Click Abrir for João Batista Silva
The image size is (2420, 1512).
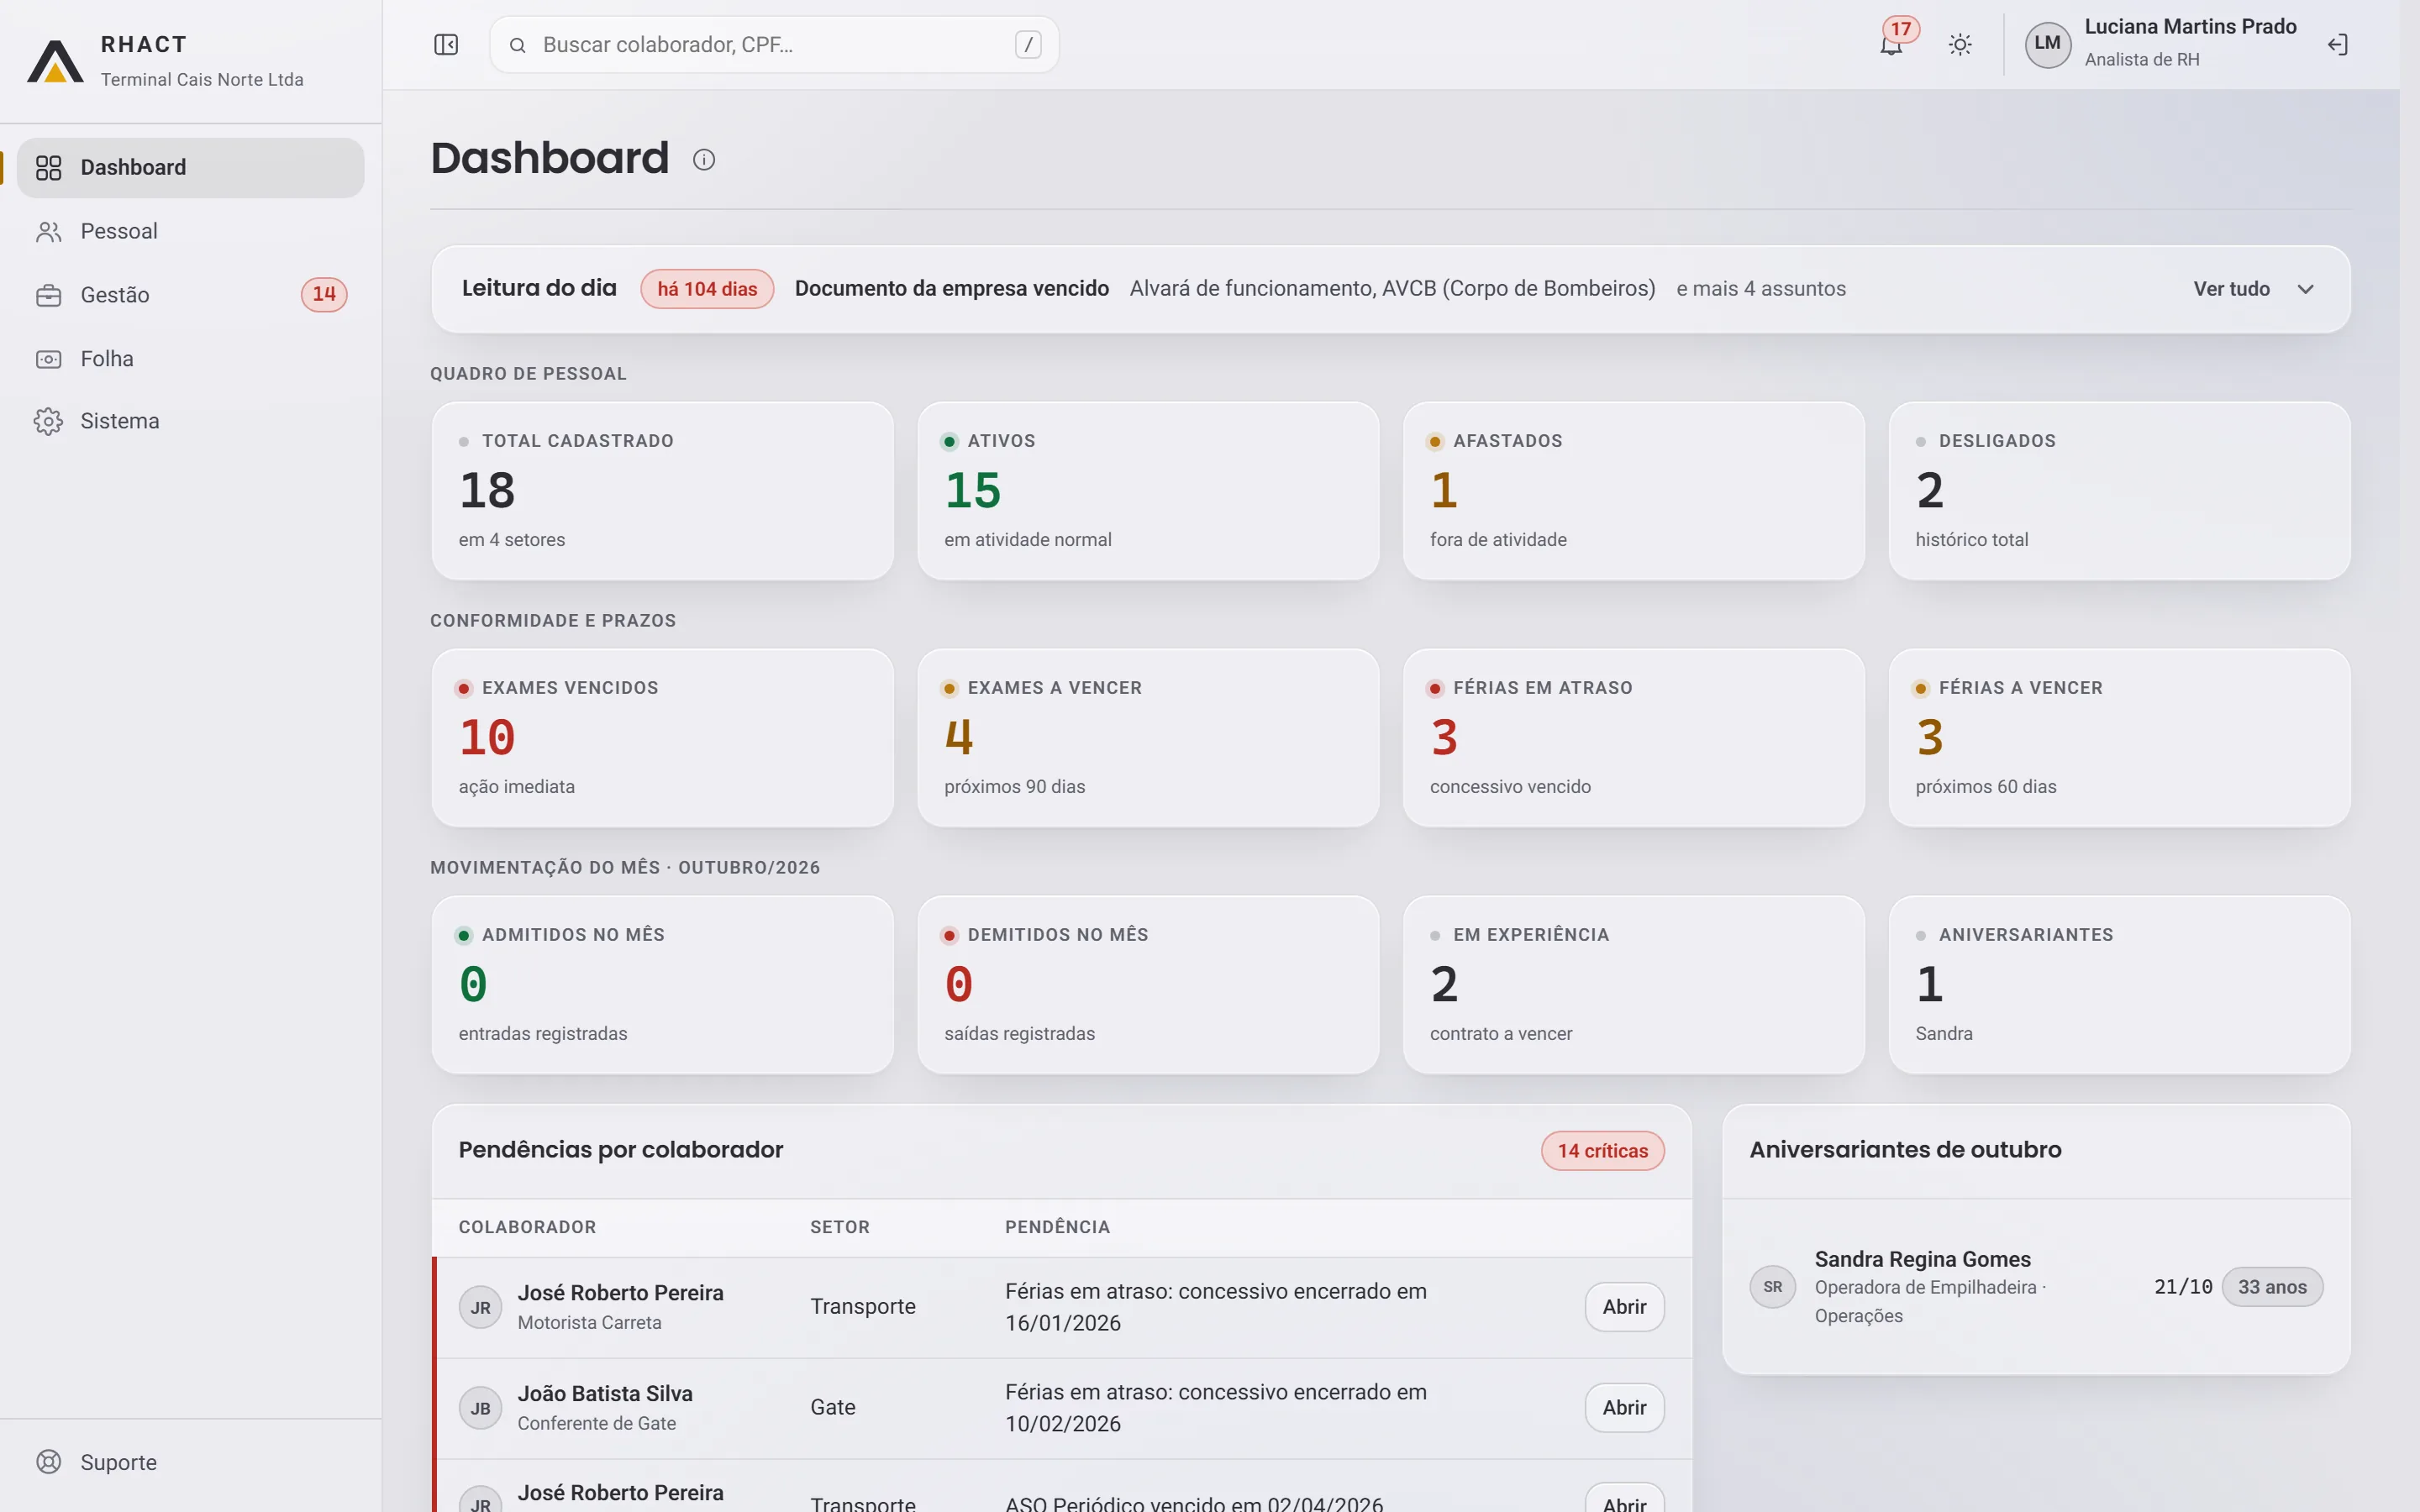pyautogui.click(x=1624, y=1408)
